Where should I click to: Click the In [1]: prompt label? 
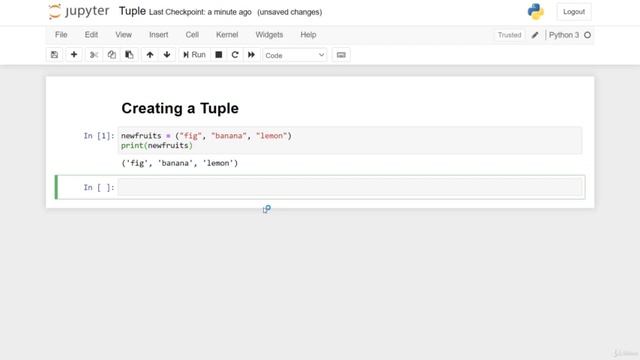click(x=99, y=136)
